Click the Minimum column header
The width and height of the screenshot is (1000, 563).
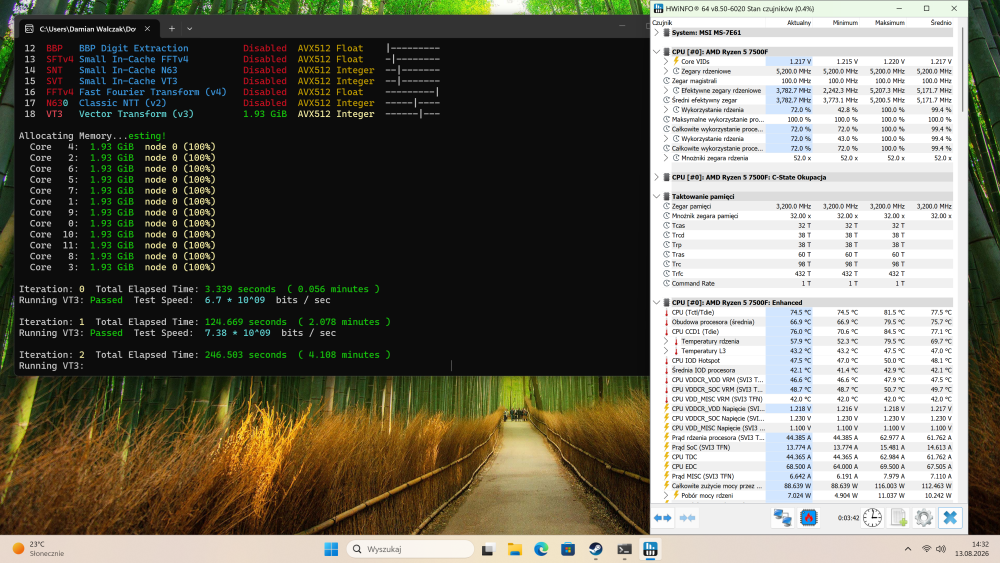pyautogui.click(x=836, y=22)
